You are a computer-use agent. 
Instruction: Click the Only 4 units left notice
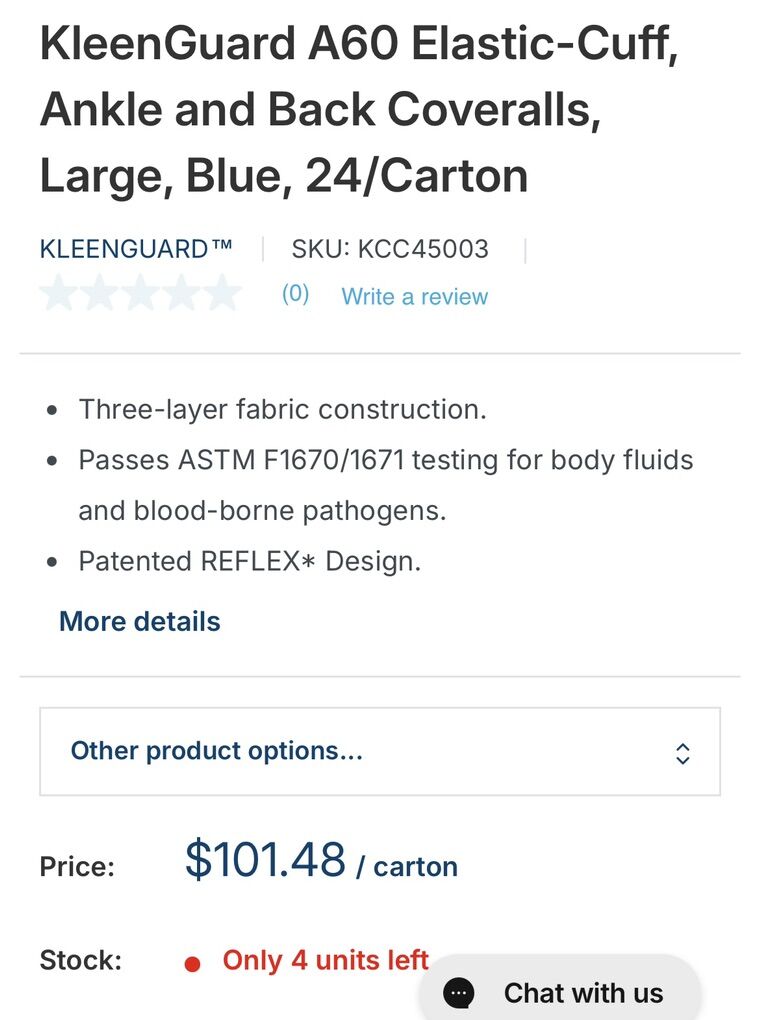pos(325,960)
